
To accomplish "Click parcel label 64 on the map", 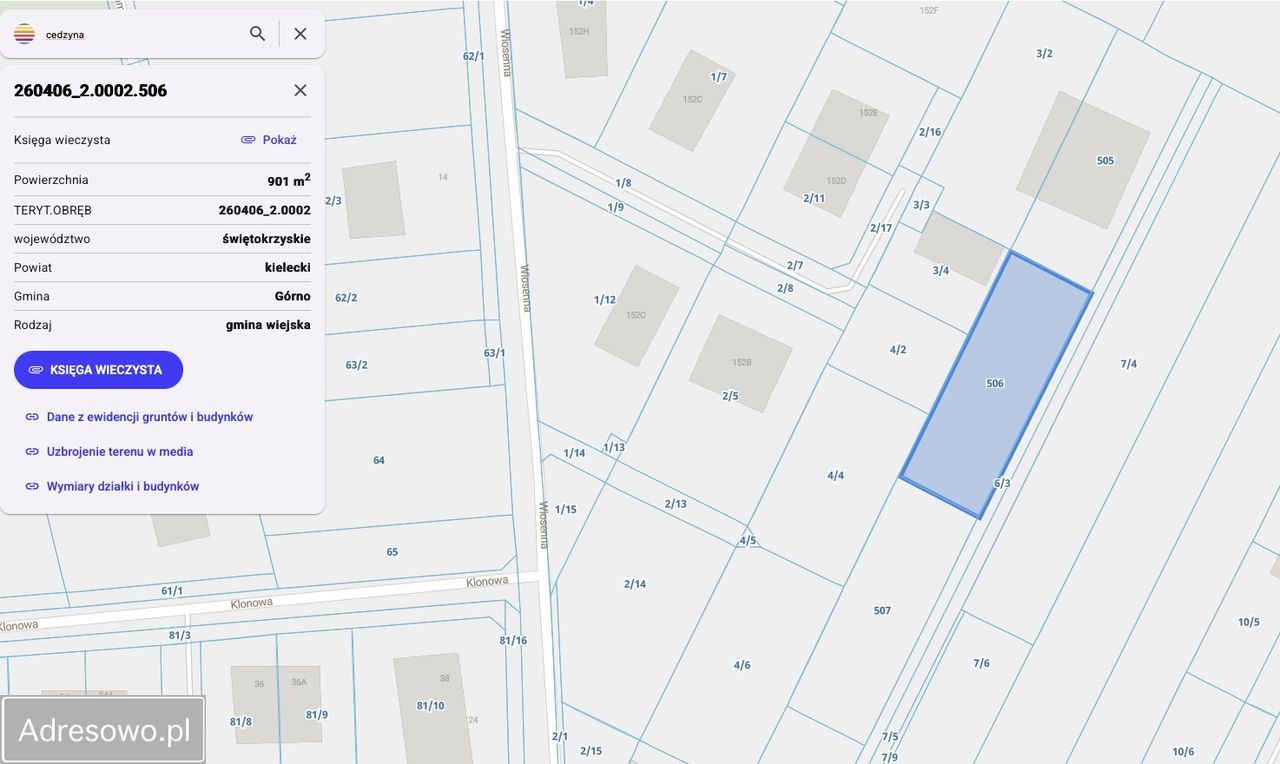I will [x=379, y=460].
